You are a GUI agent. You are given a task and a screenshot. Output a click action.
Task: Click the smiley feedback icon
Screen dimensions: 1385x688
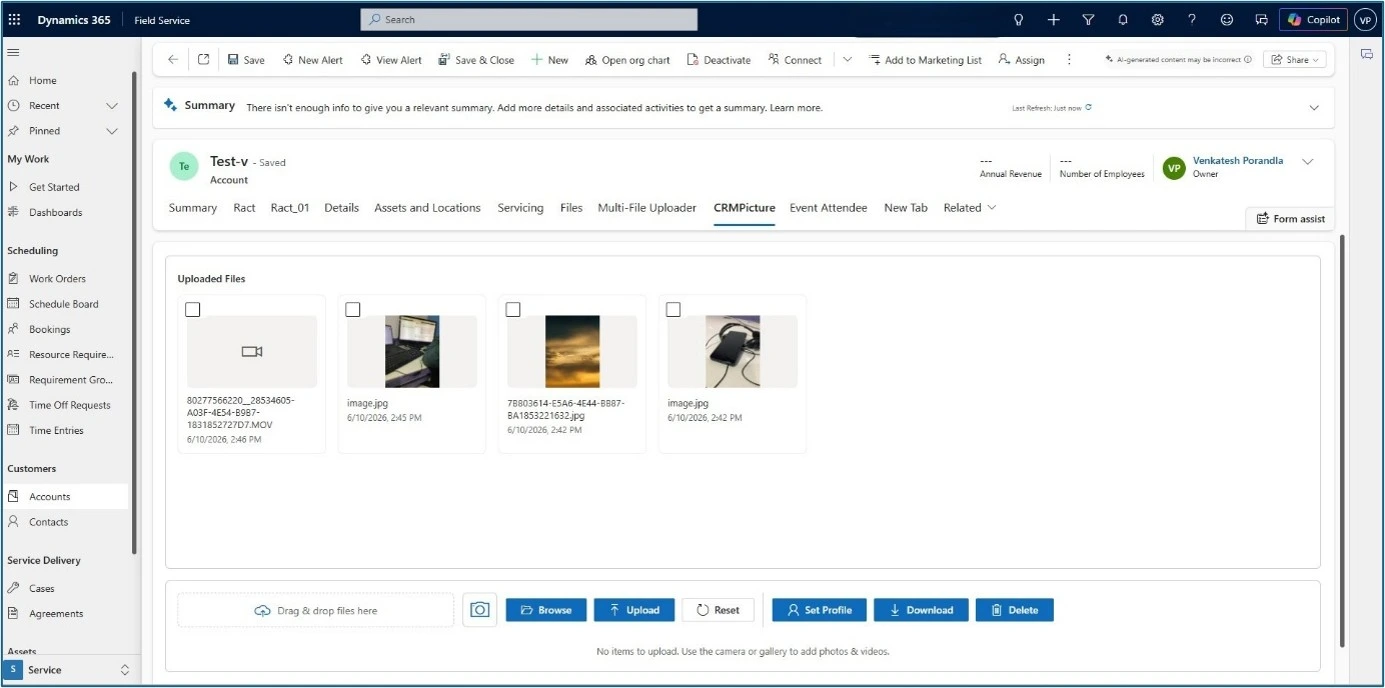pyautogui.click(x=1227, y=19)
